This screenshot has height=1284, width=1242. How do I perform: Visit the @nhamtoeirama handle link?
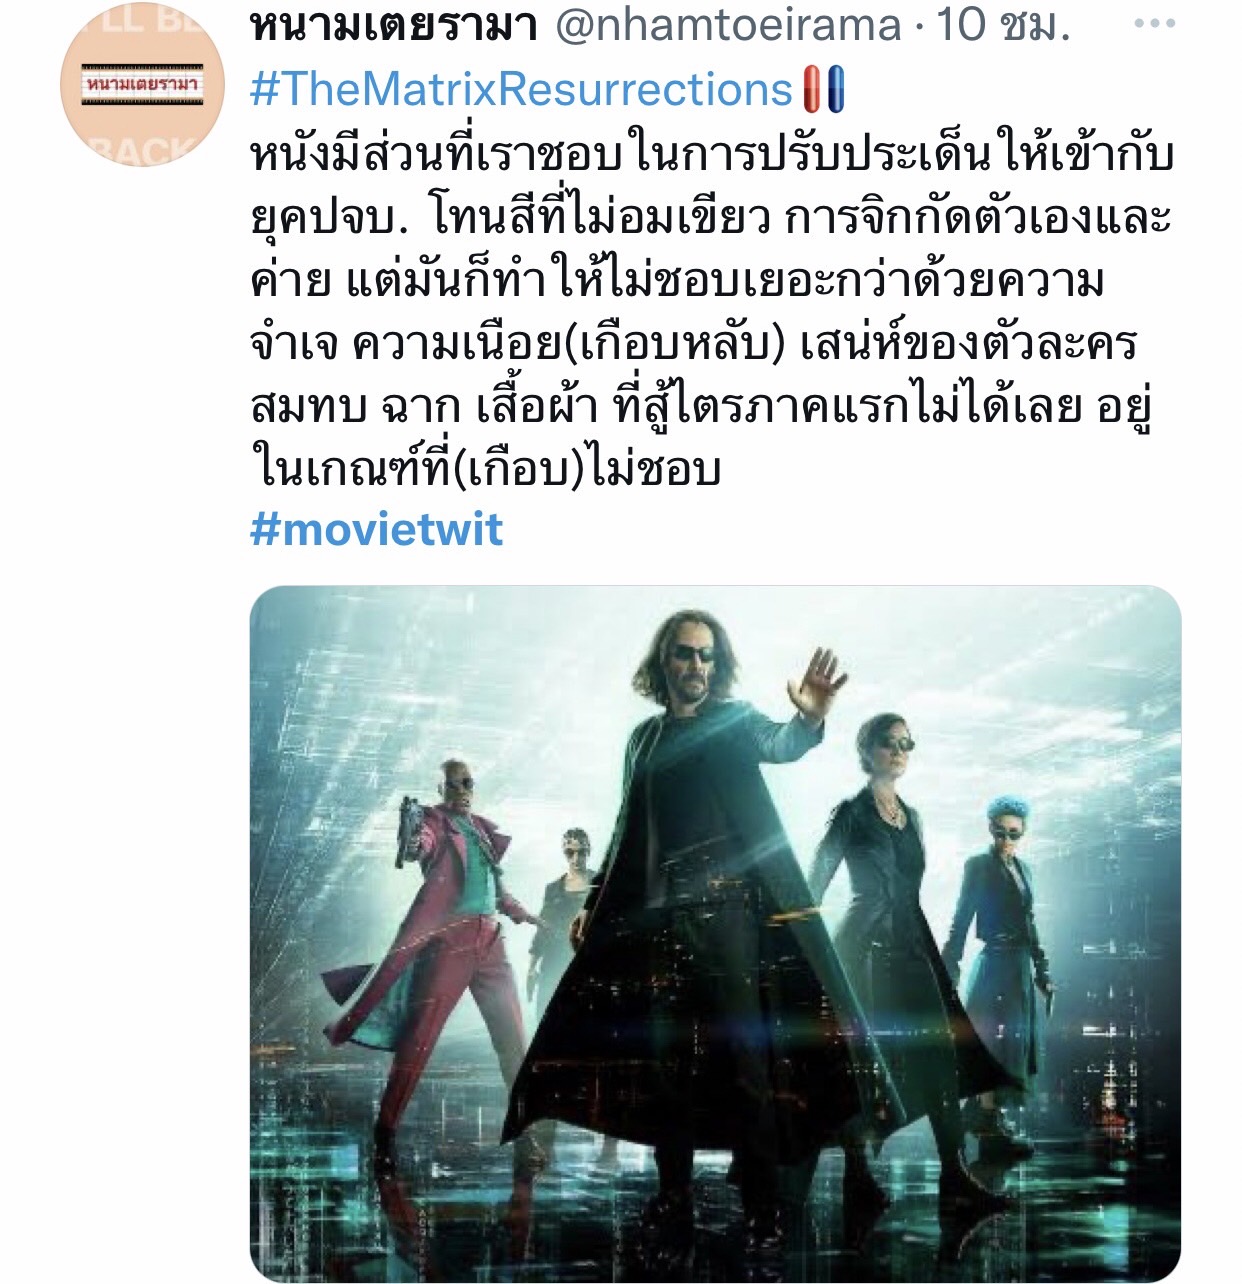(x=727, y=25)
